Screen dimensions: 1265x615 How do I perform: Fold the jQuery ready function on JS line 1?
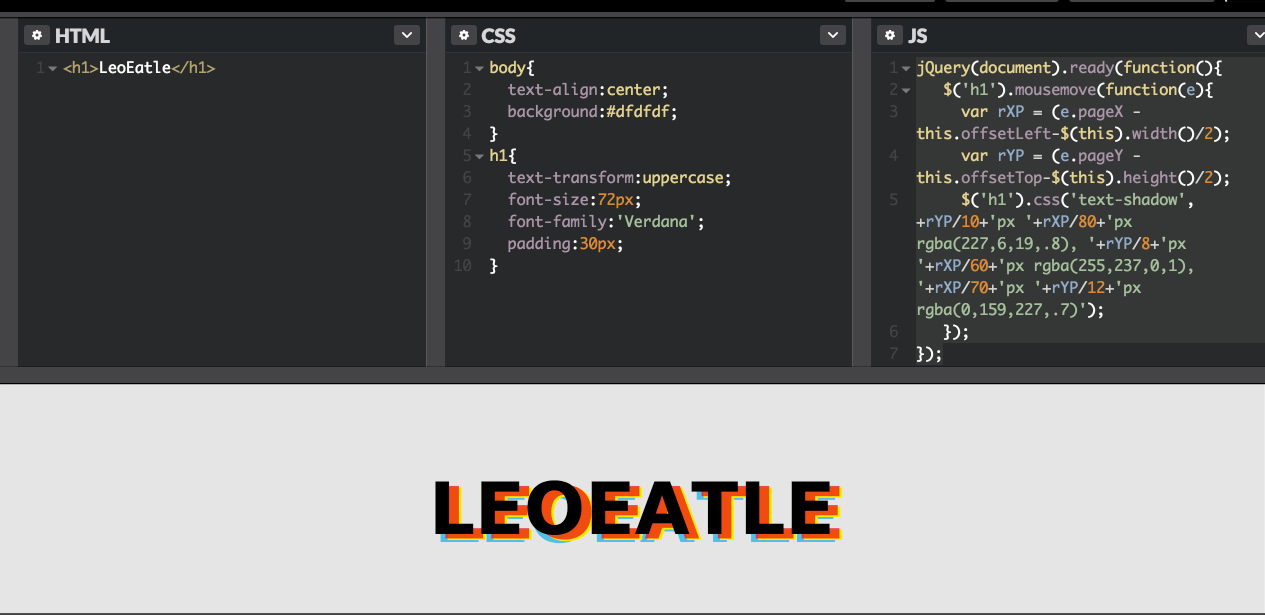coord(906,69)
